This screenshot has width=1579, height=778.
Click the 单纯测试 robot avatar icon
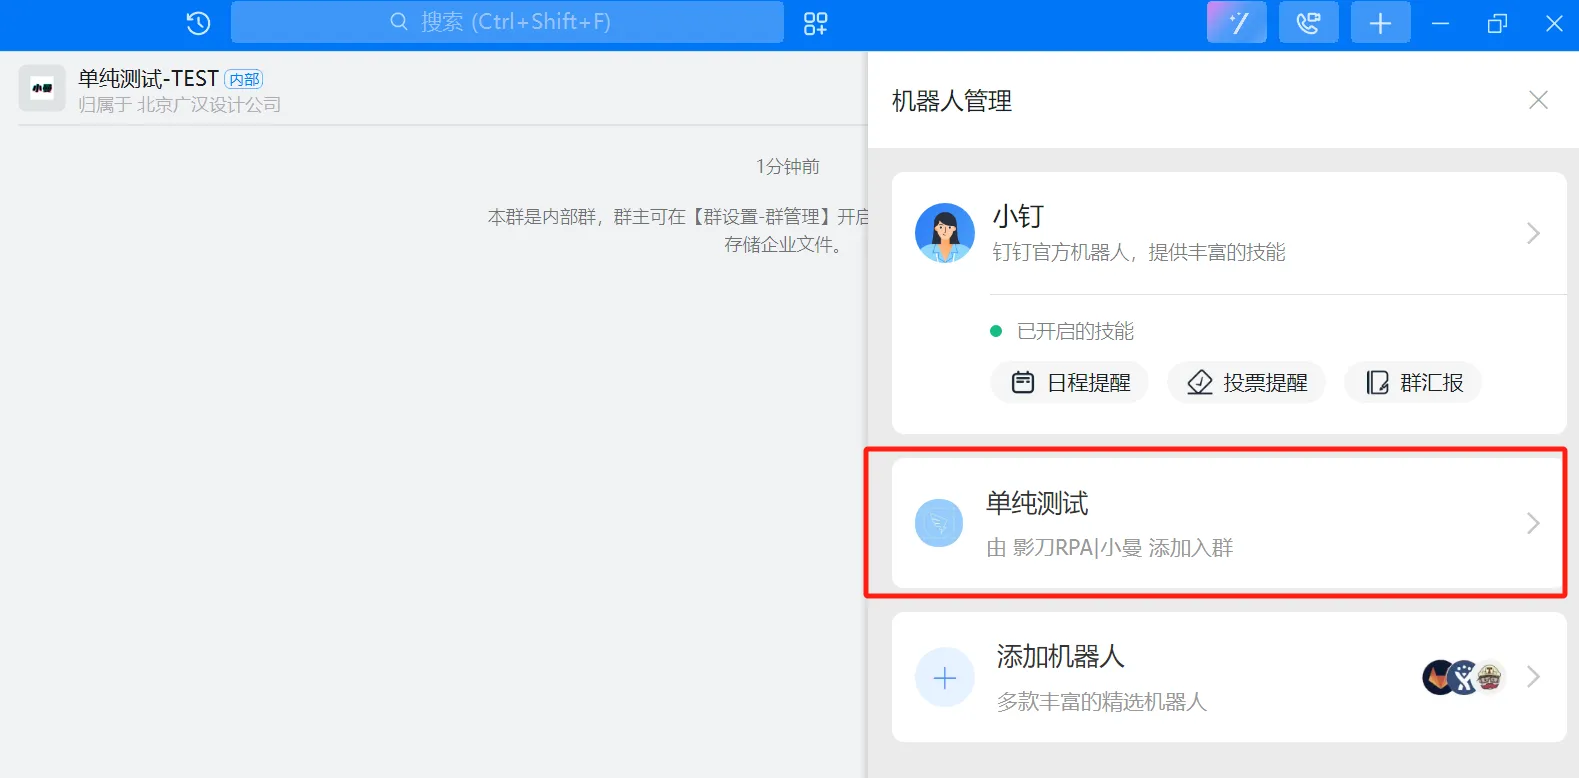939,523
